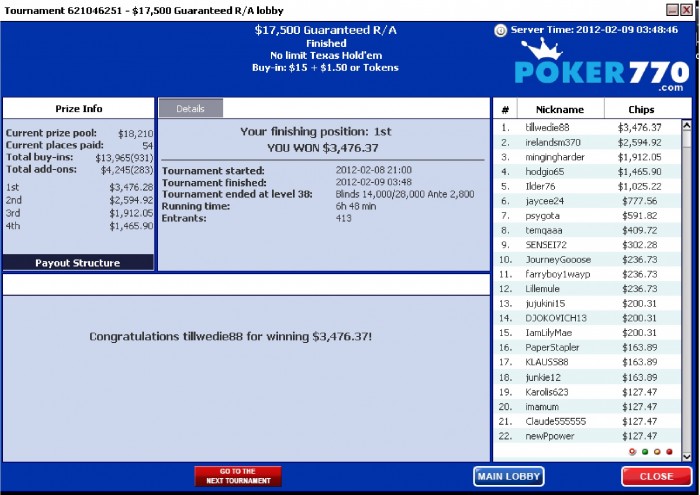Select player row mingingharder
Image resolution: width=700 pixels, height=495 pixels.
(587, 157)
